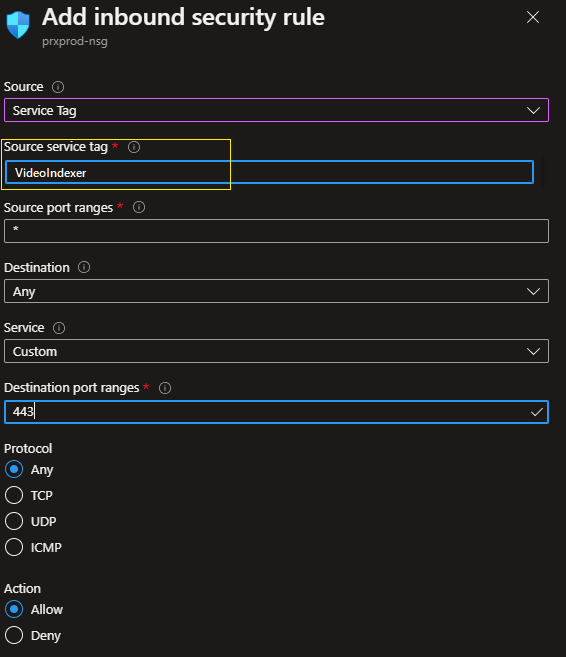This screenshot has width=566, height=657.
Task: Click the Azure shield security icon
Action: click(18, 25)
